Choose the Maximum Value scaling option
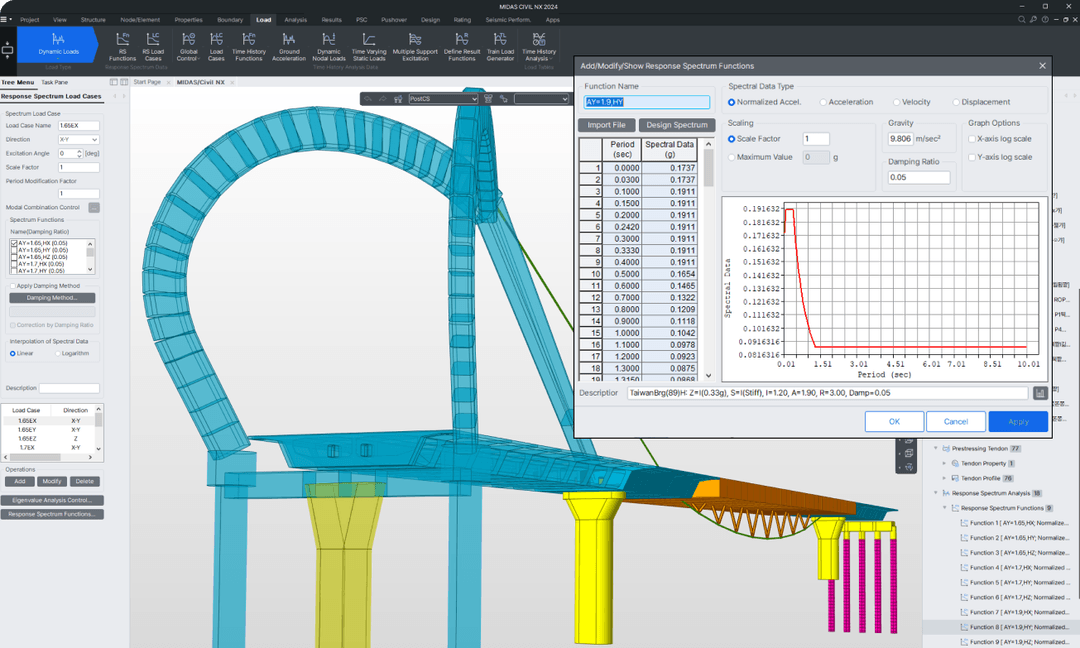Viewport: 1080px width, 648px height. (x=732, y=157)
